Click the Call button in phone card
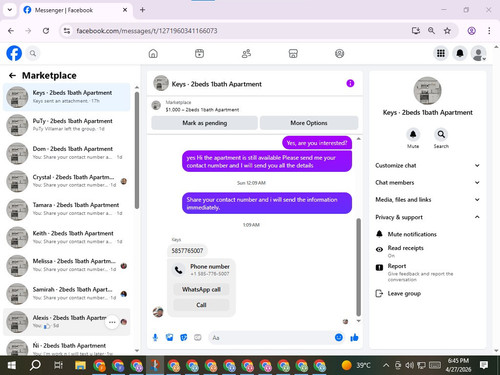 [201, 305]
